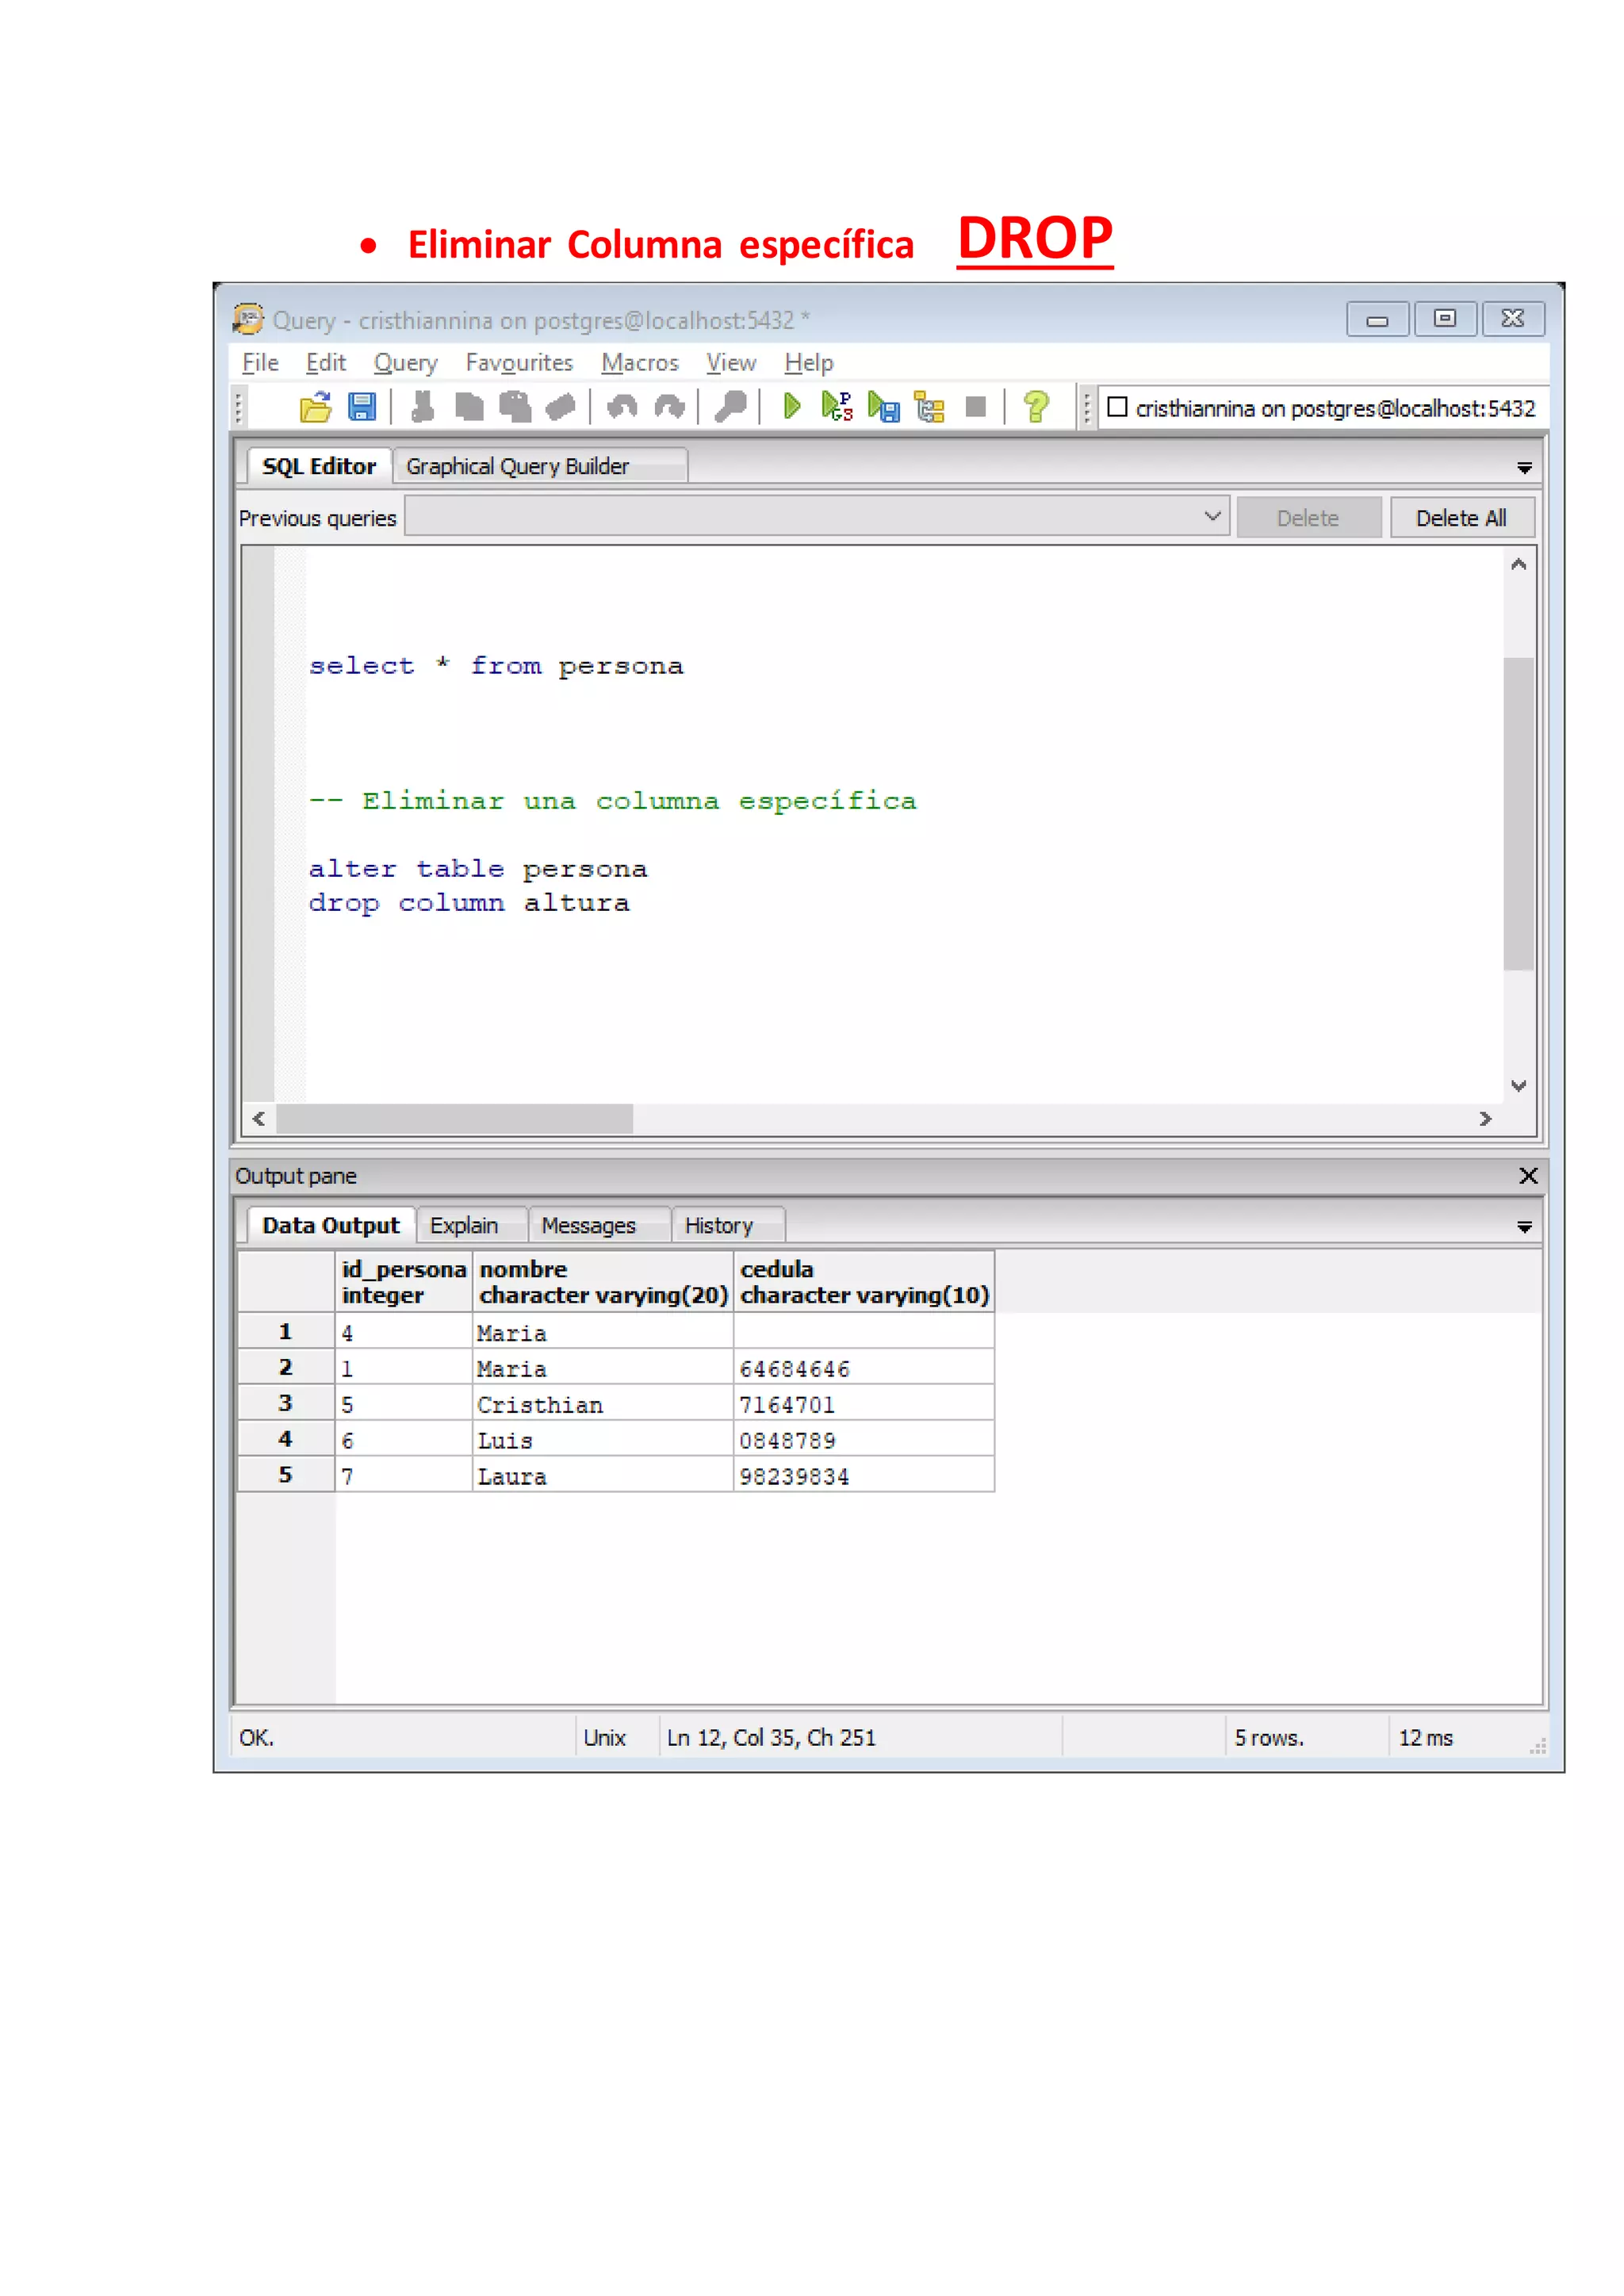1624x2296 pixels.
Task: Select the Explain tab
Action: click(x=471, y=1225)
